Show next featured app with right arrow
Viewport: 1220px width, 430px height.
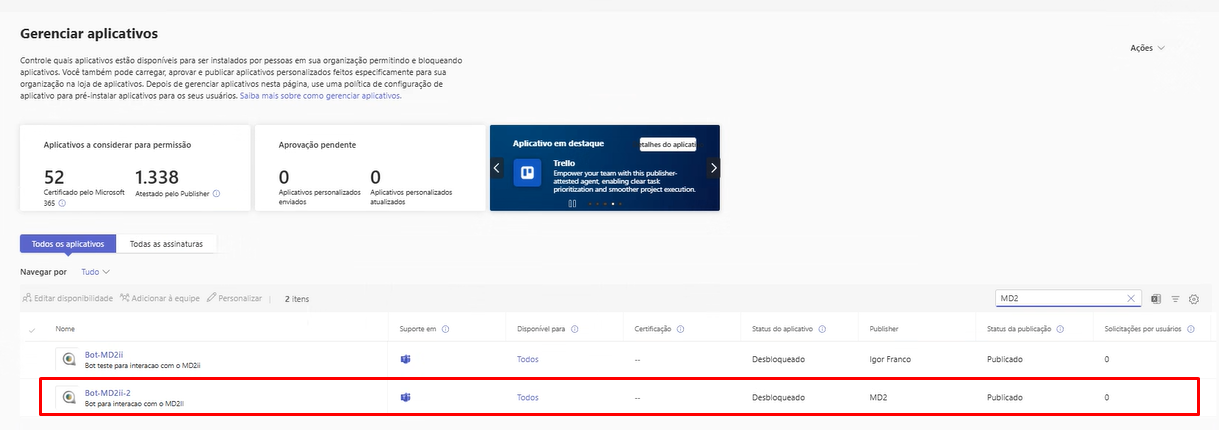pos(714,168)
